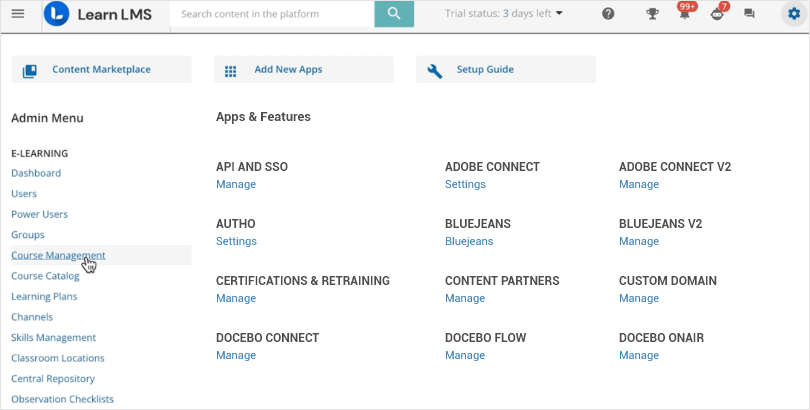Open Content Marketplace
Viewport: 810px width, 410px height.
pos(101,69)
